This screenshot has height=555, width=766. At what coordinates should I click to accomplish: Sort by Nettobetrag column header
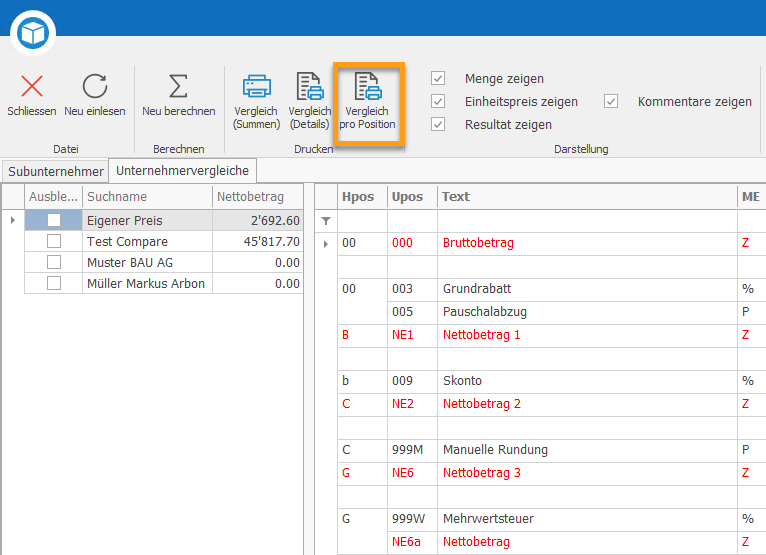tap(257, 197)
